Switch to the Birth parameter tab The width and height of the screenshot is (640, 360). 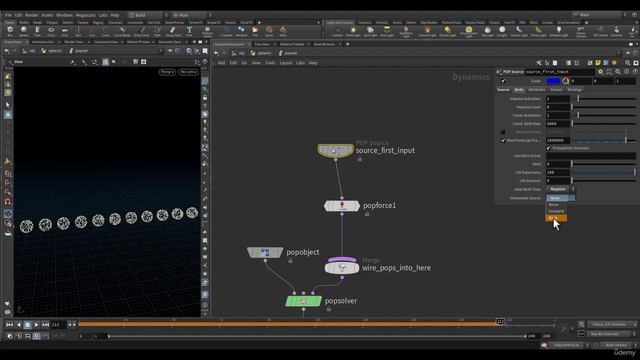click(x=519, y=90)
